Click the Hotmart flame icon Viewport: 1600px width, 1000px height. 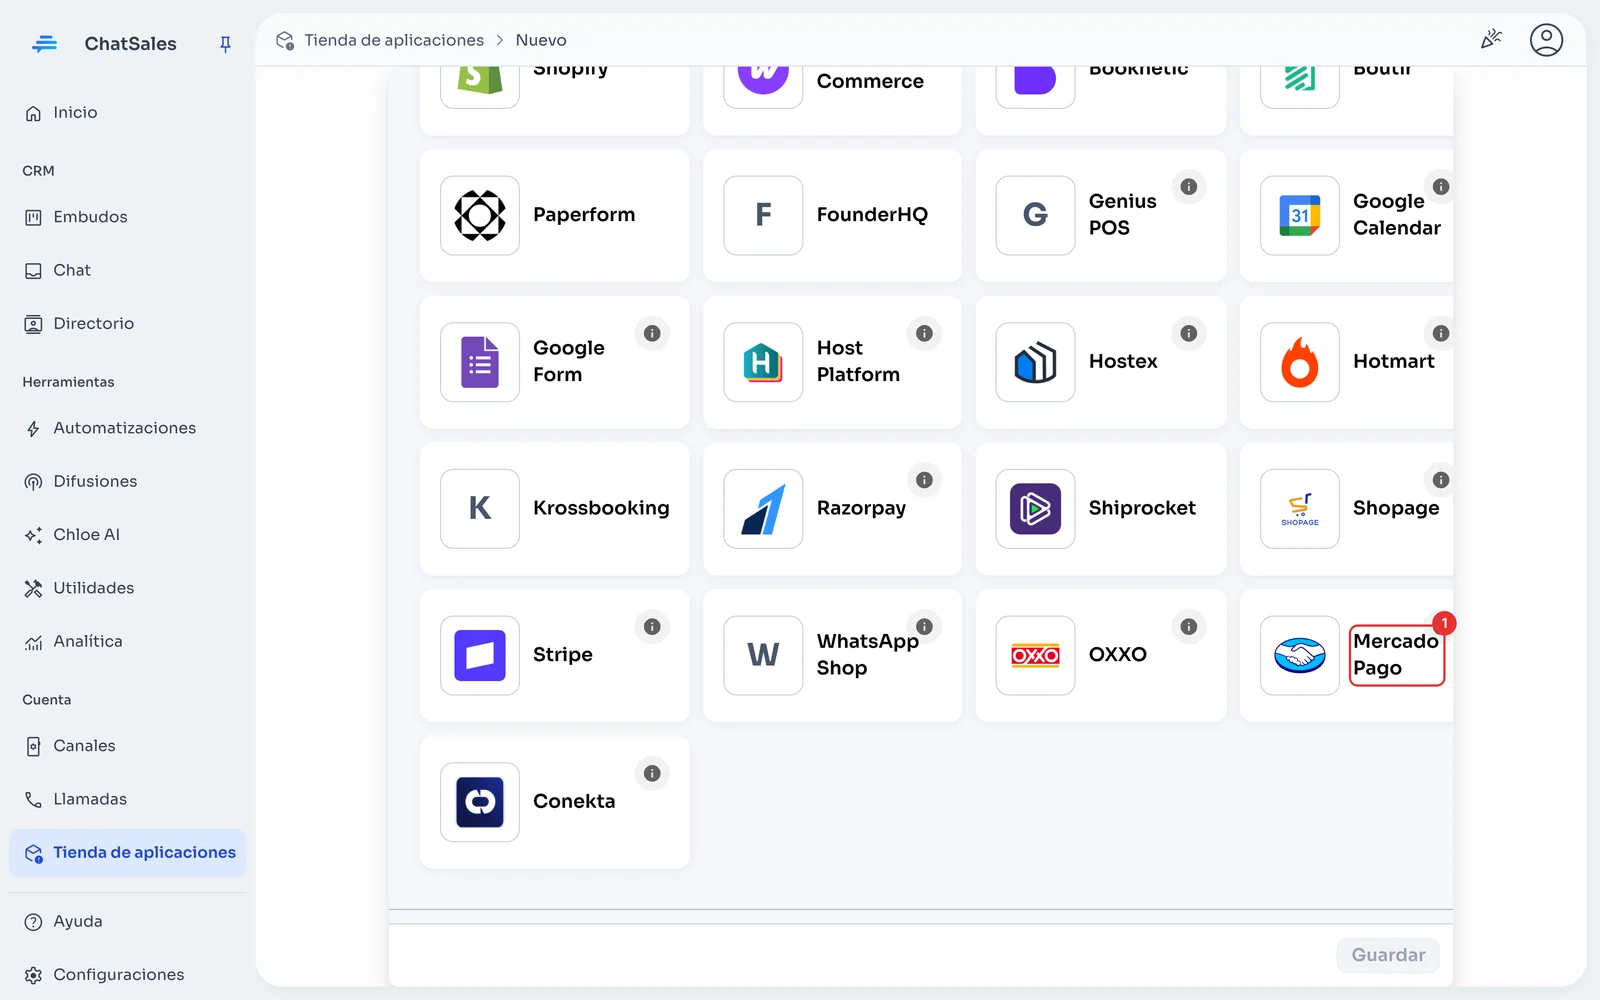pos(1300,362)
